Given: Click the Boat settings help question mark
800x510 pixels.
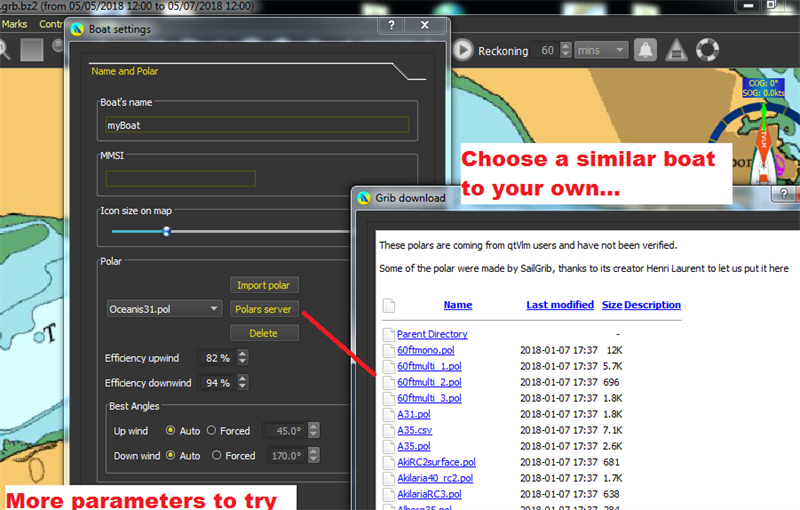Looking at the screenshot, I should point(396,25).
